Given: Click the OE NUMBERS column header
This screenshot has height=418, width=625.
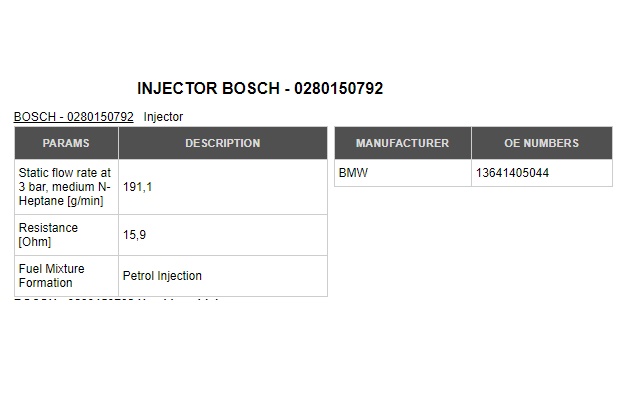Looking at the screenshot, I should click(x=542, y=143).
